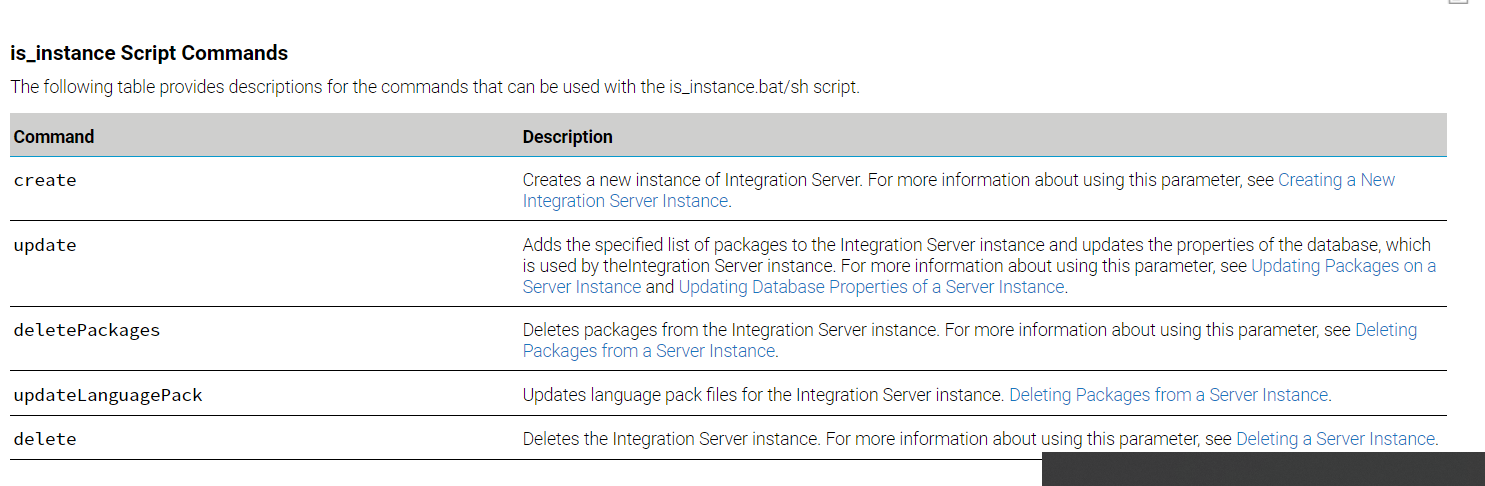The height and width of the screenshot is (486, 1485).
Task: Open Deleting Packages link in the updateLanguagePack row
Action: (x=1168, y=395)
